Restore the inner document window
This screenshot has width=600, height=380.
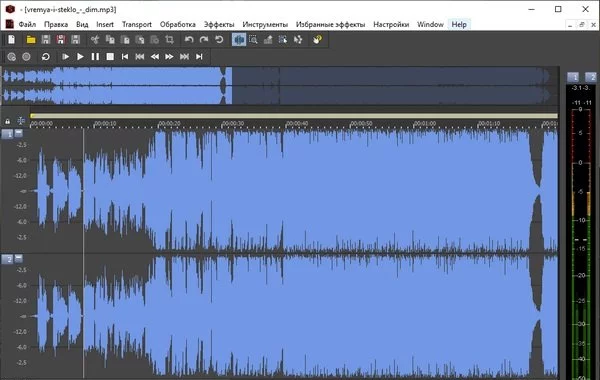[582, 24]
